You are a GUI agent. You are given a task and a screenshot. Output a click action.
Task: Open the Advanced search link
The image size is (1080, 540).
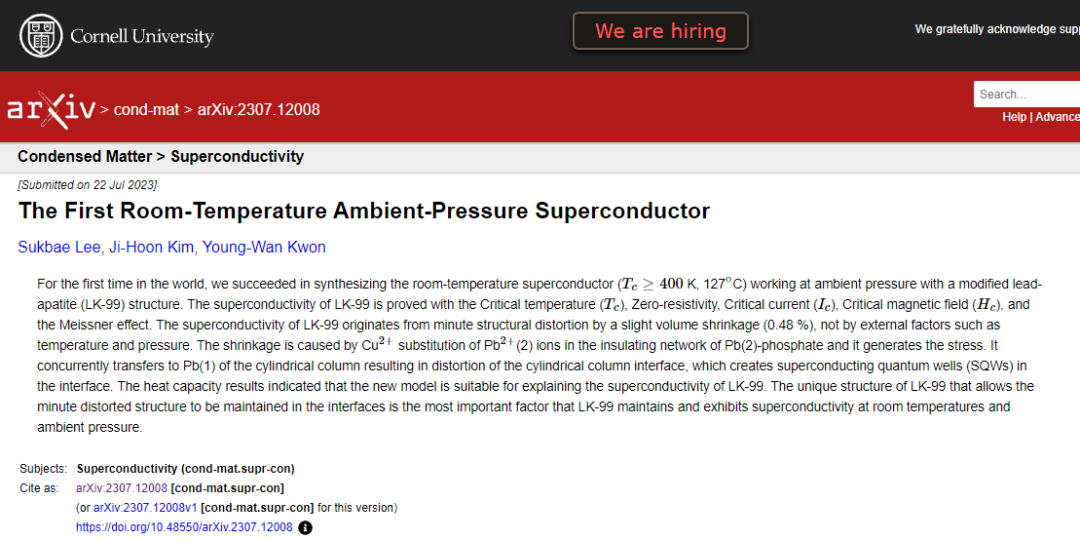click(x=1057, y=117)
